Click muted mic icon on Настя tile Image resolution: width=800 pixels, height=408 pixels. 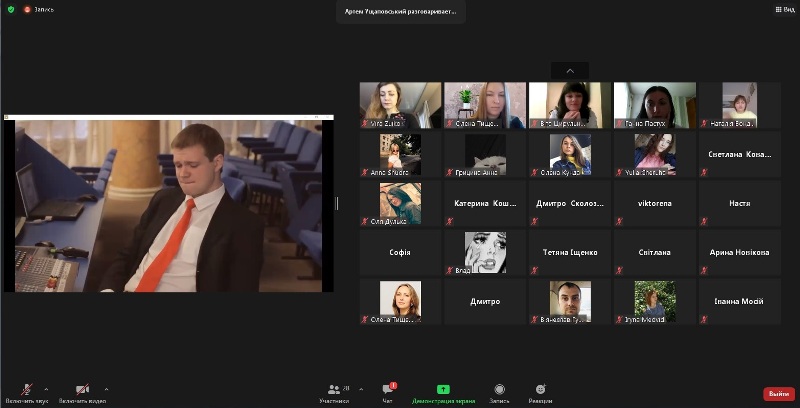tap(704, 221)
